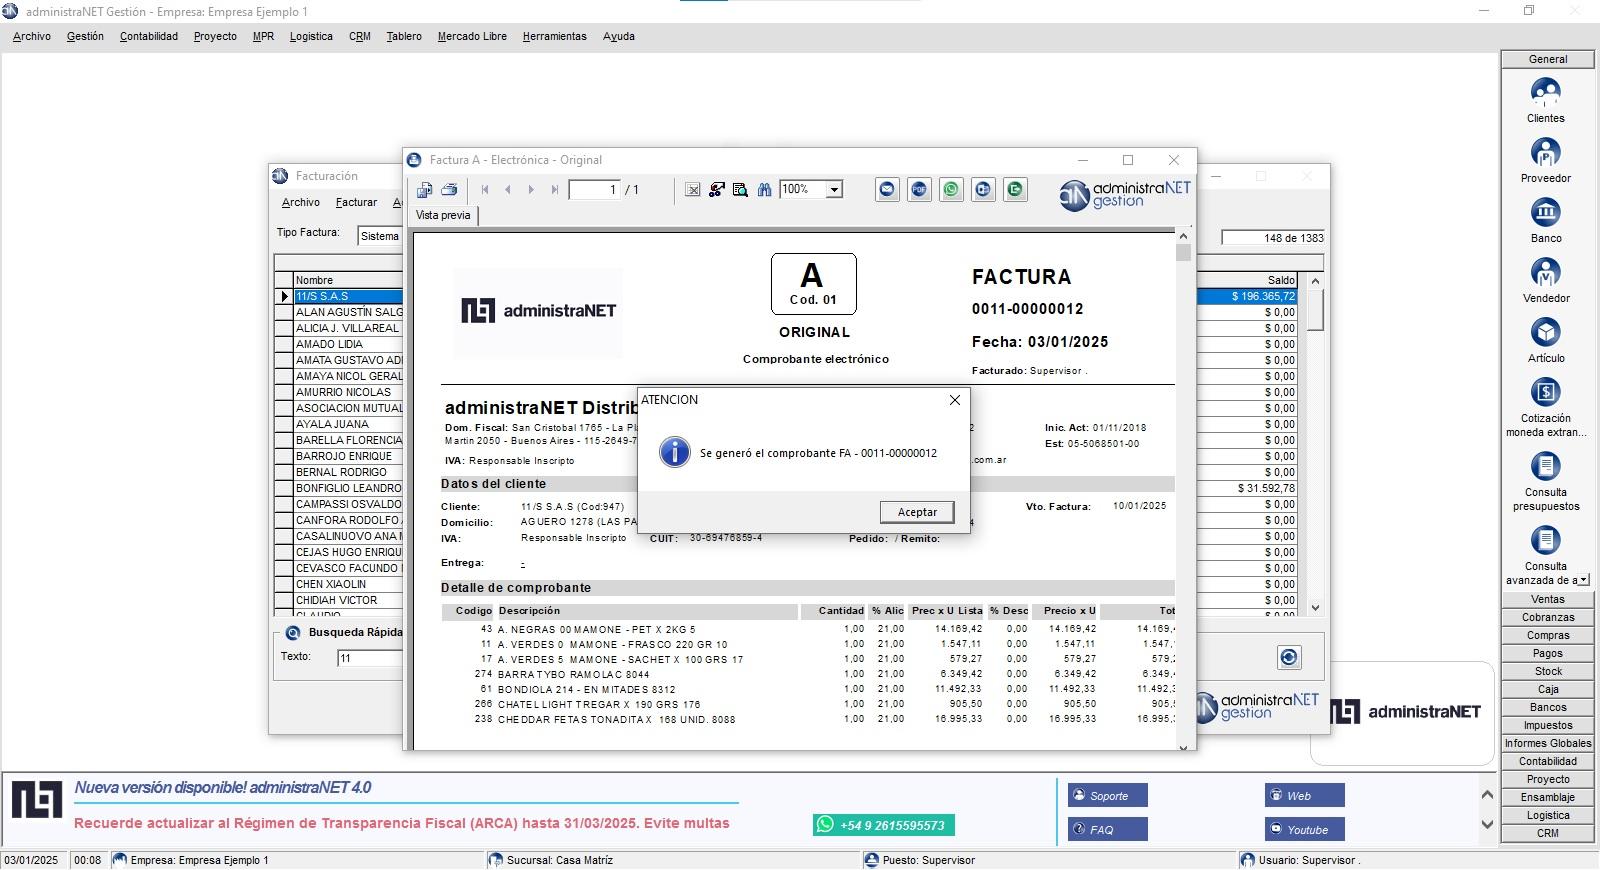The width and height of the screenshot is (1600, 870).
Task: Select the AMADO LIDIA customer row
Action: click(x=348, y=344)
